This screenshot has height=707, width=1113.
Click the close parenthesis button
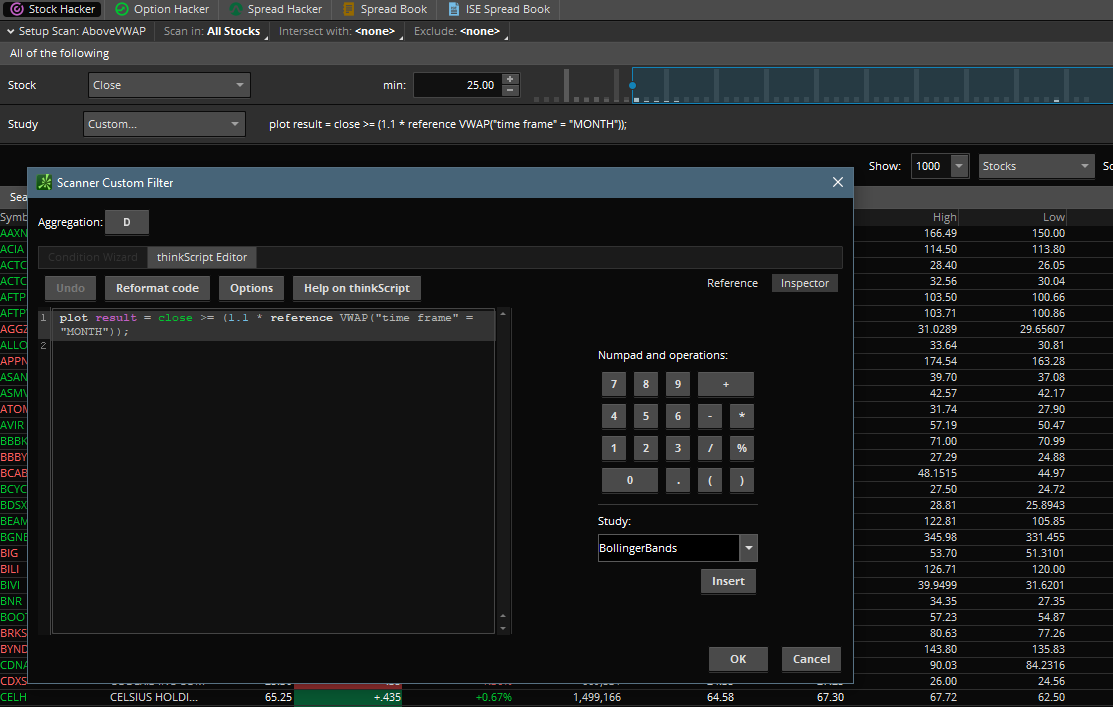(742, 481)
